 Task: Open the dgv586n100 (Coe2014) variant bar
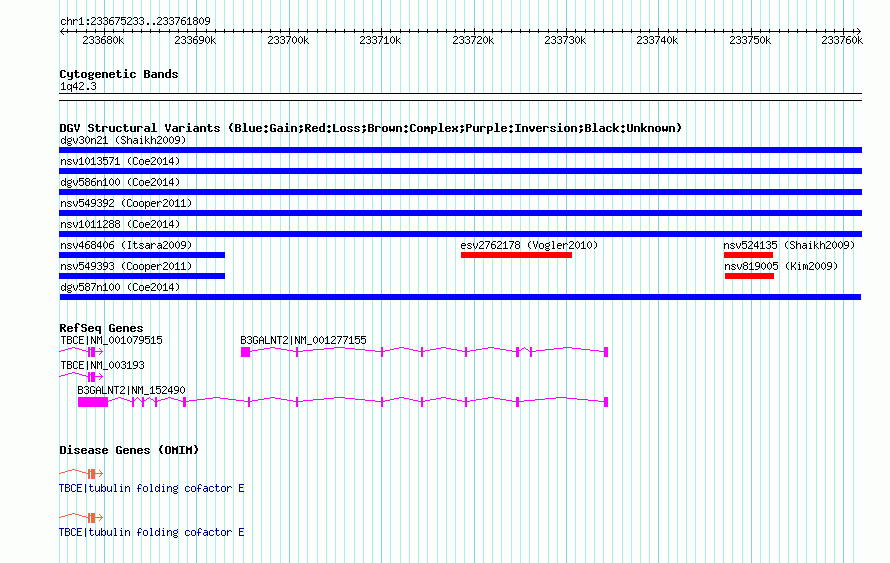[x=460, y=192]
